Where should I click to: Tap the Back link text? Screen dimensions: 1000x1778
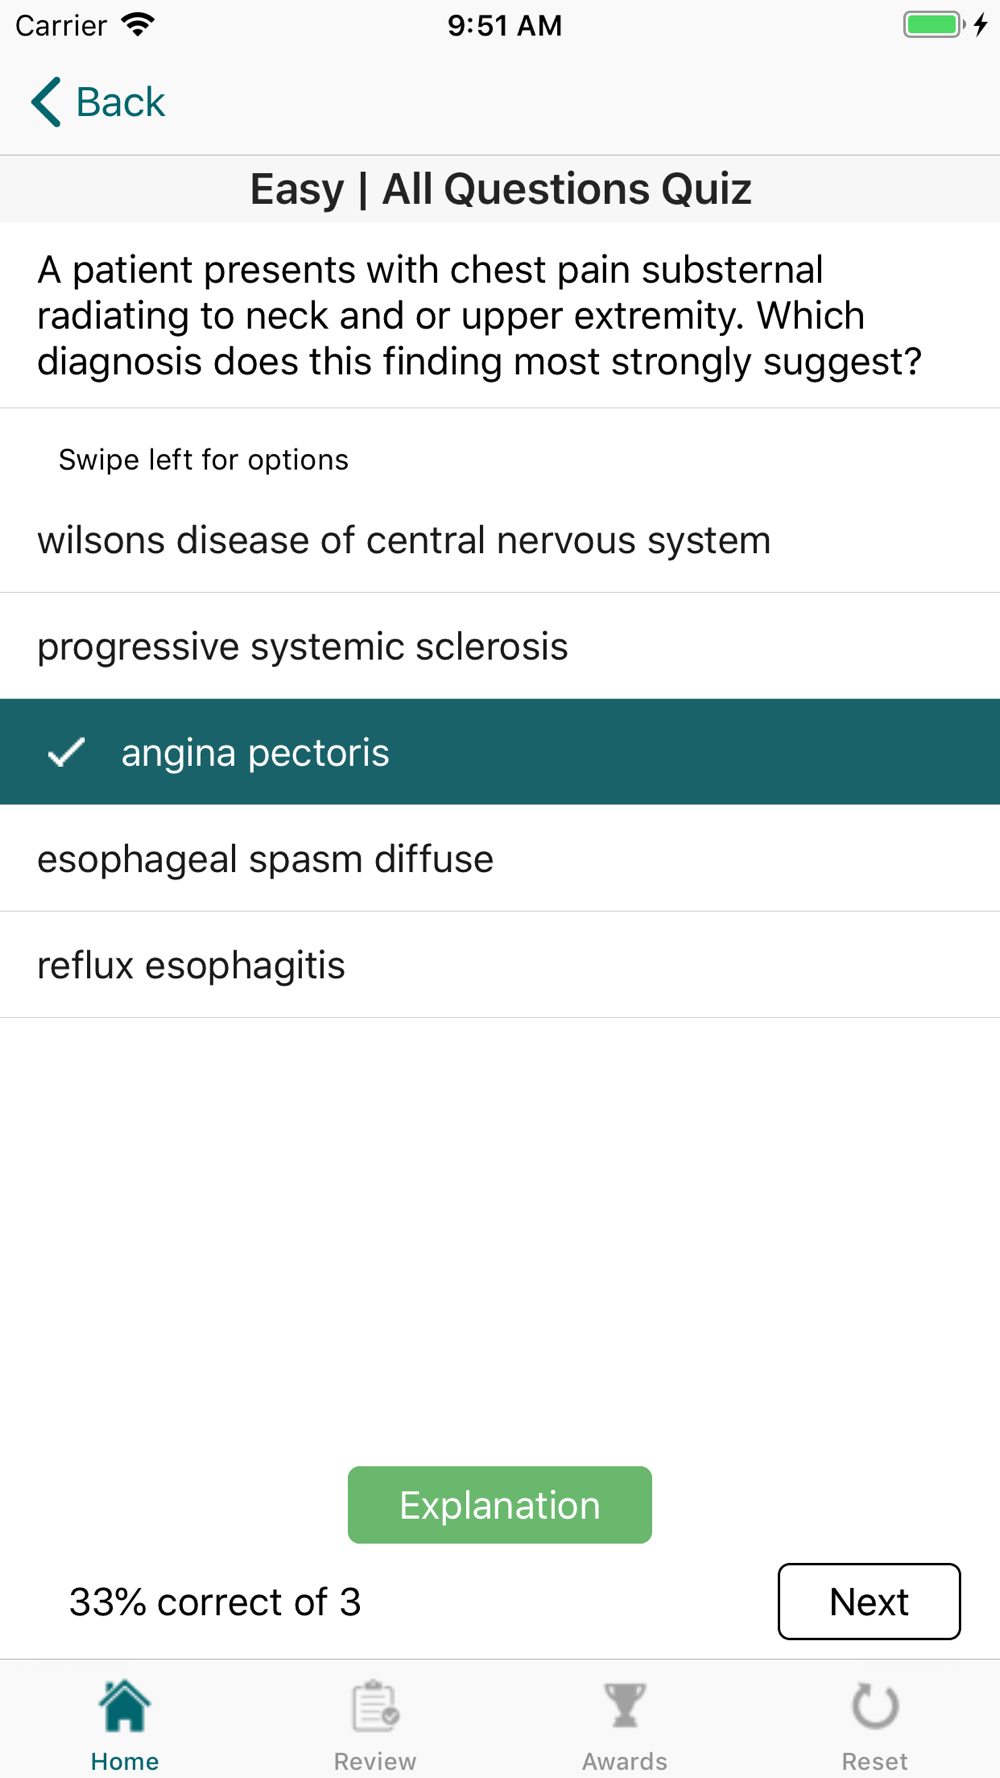tap(120, 102)
